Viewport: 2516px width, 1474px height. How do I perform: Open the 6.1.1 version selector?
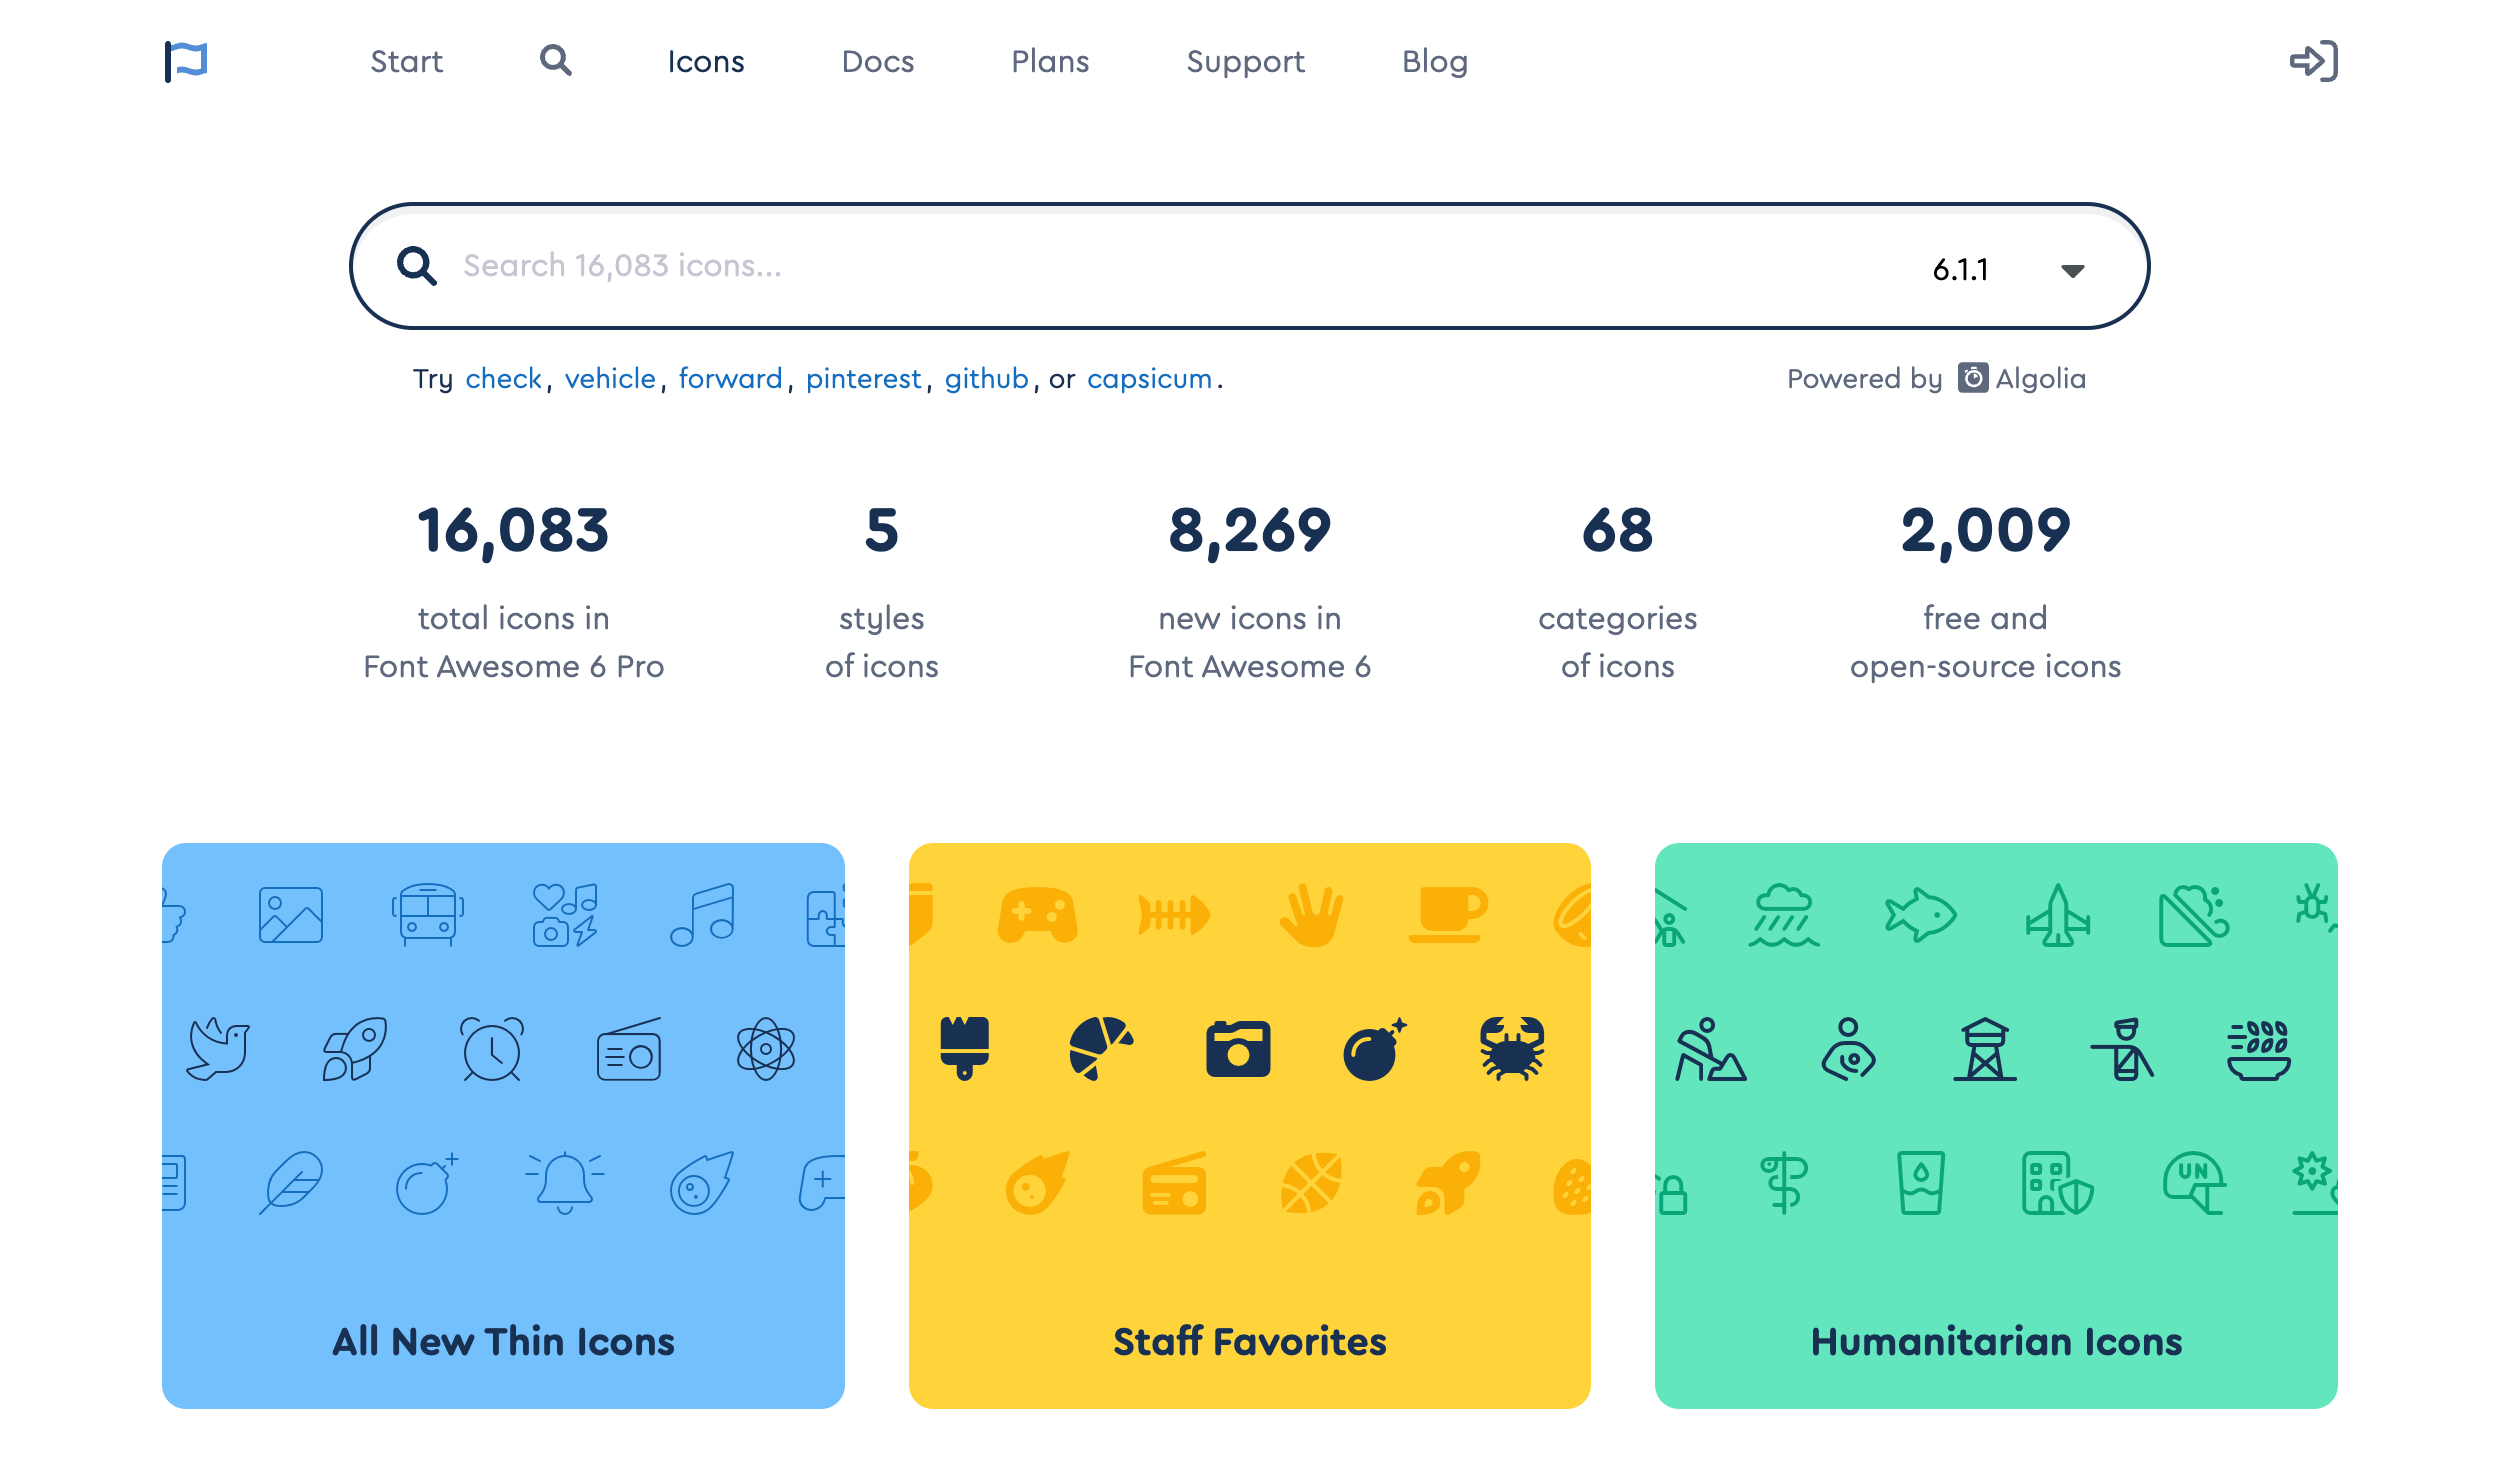1960,270
